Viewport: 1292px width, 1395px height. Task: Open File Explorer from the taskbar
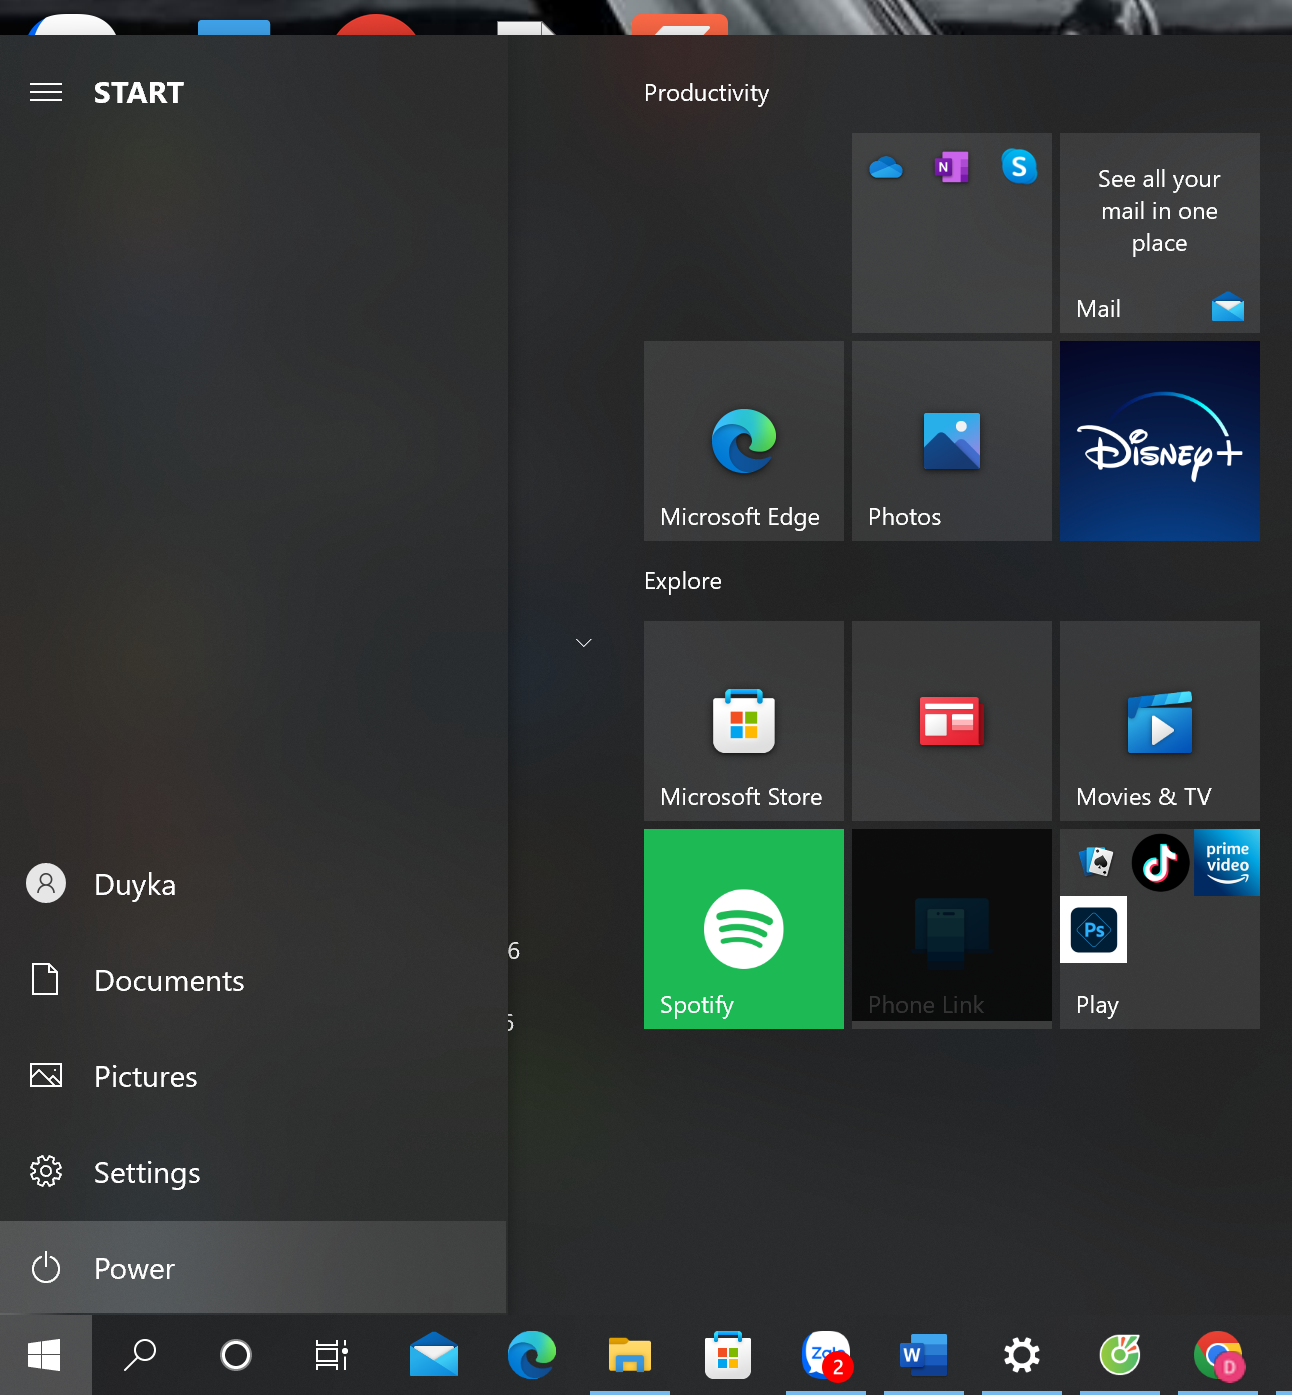click(630, 1355)
